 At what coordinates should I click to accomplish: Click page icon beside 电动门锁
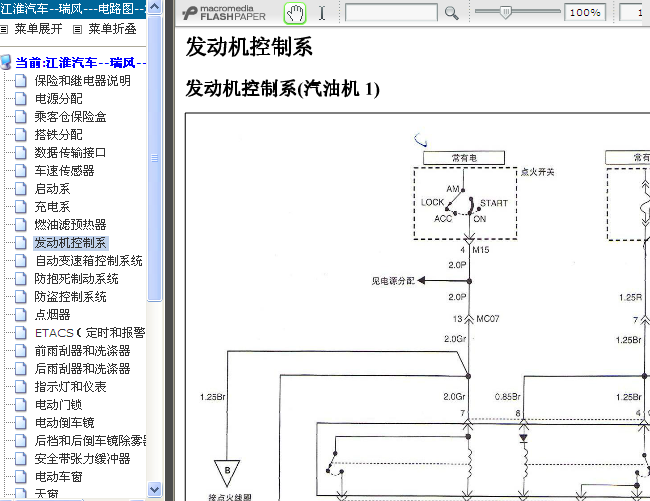[x=22, y=405]
